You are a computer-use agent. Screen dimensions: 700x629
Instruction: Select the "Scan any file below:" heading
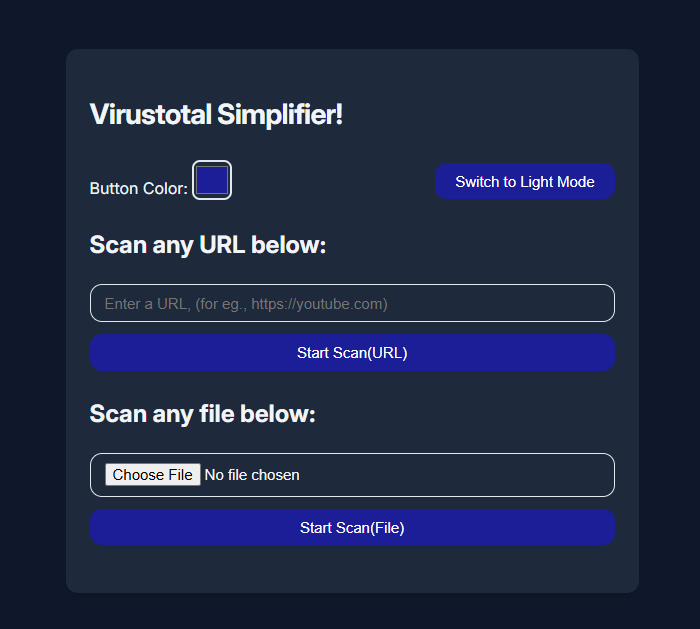click(203, 414)
